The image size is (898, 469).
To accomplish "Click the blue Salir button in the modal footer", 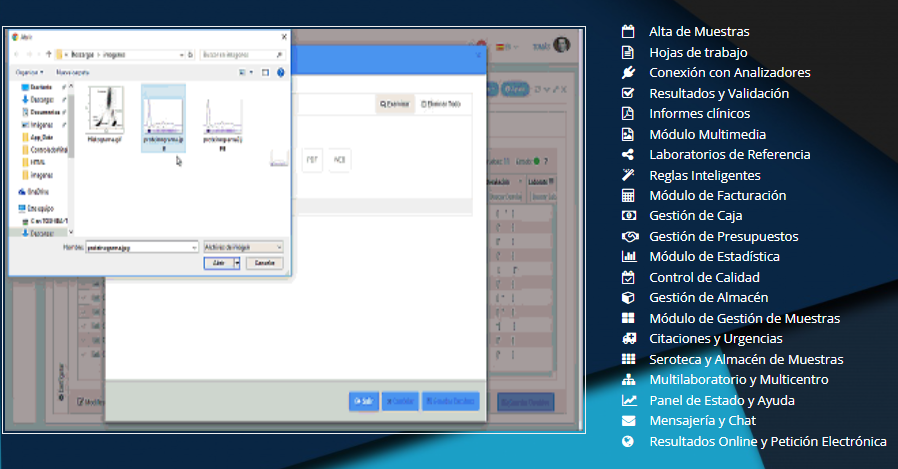I will (x=364, y=401).
